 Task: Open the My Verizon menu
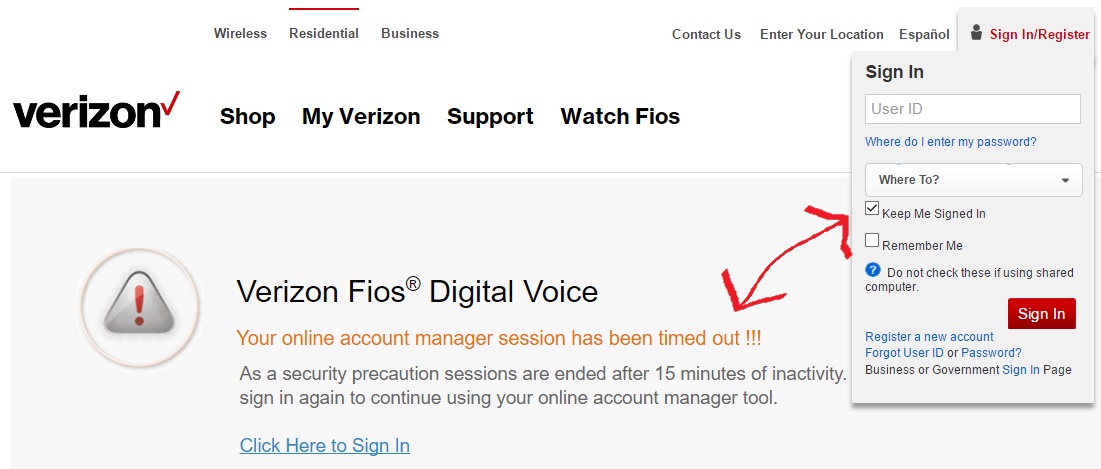[x=361, y=116]
